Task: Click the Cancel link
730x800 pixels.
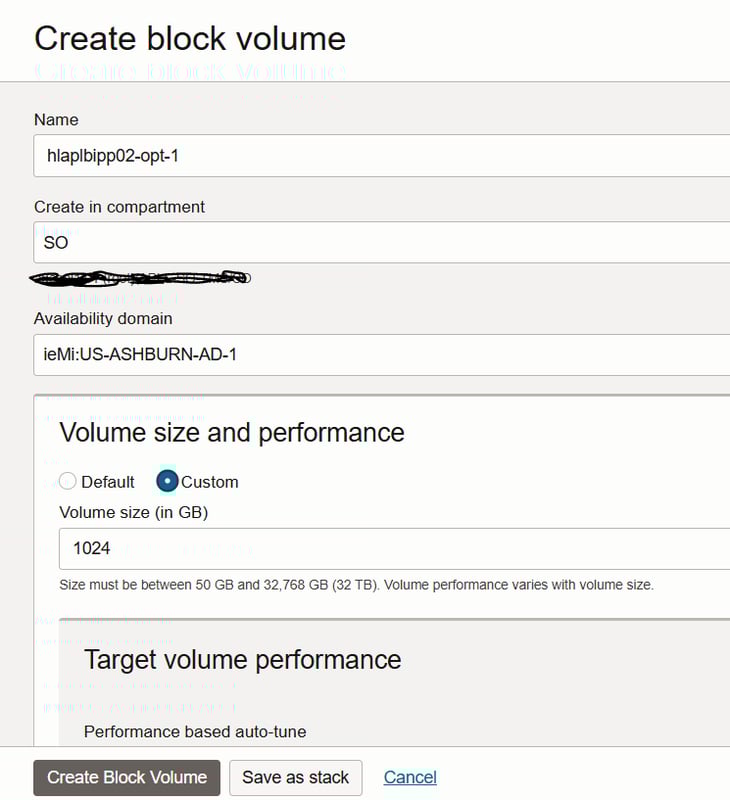Action: [410, 777]
